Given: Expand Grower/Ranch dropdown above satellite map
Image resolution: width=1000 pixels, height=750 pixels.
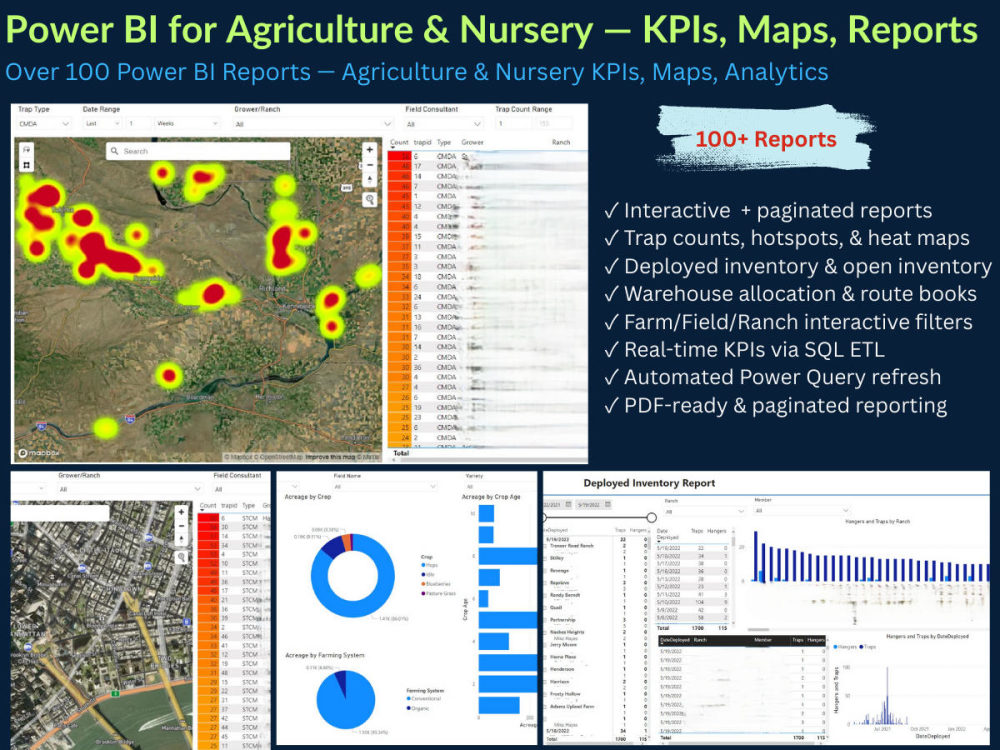Looking at the screenshot, I should [129, 489].
